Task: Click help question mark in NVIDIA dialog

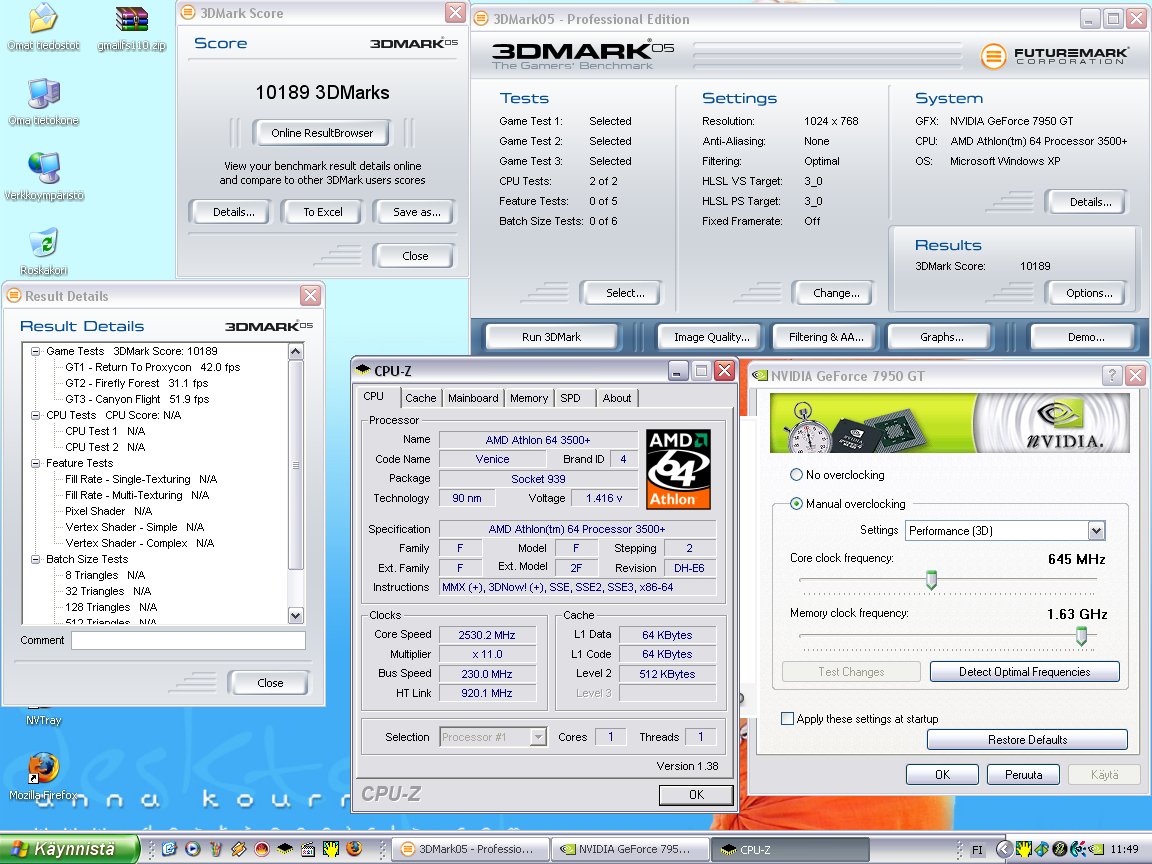Action: [1112, 376]
